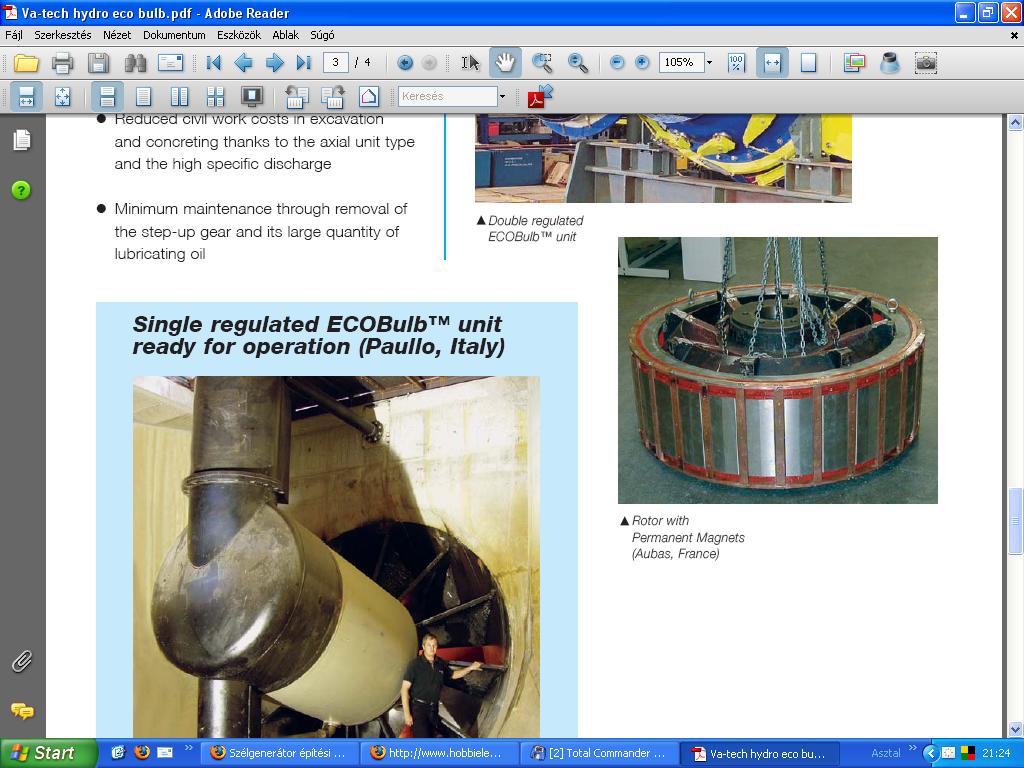Open the Ablak menu
1024x768 pixels.
(x=285, y=35)
